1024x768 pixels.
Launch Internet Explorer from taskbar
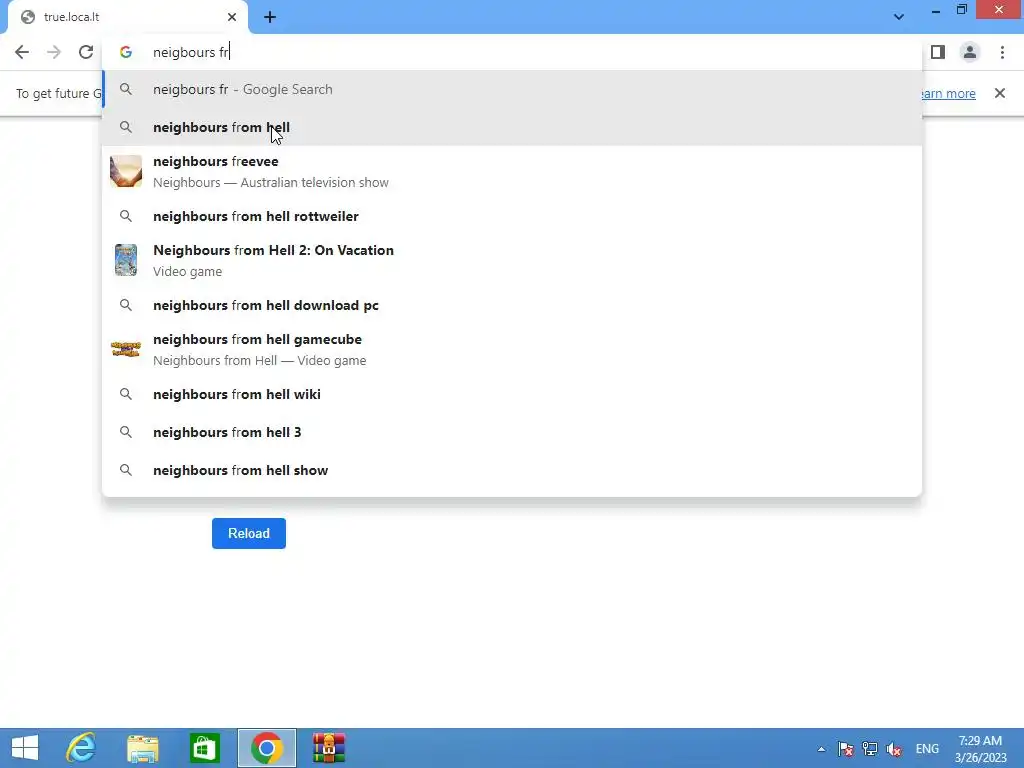tap(81, 748)
